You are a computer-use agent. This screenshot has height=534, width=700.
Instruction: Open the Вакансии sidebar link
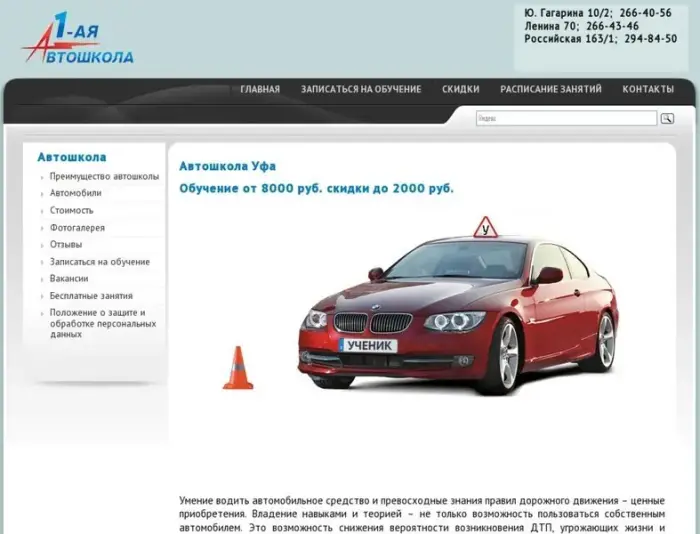pos(69,278)
